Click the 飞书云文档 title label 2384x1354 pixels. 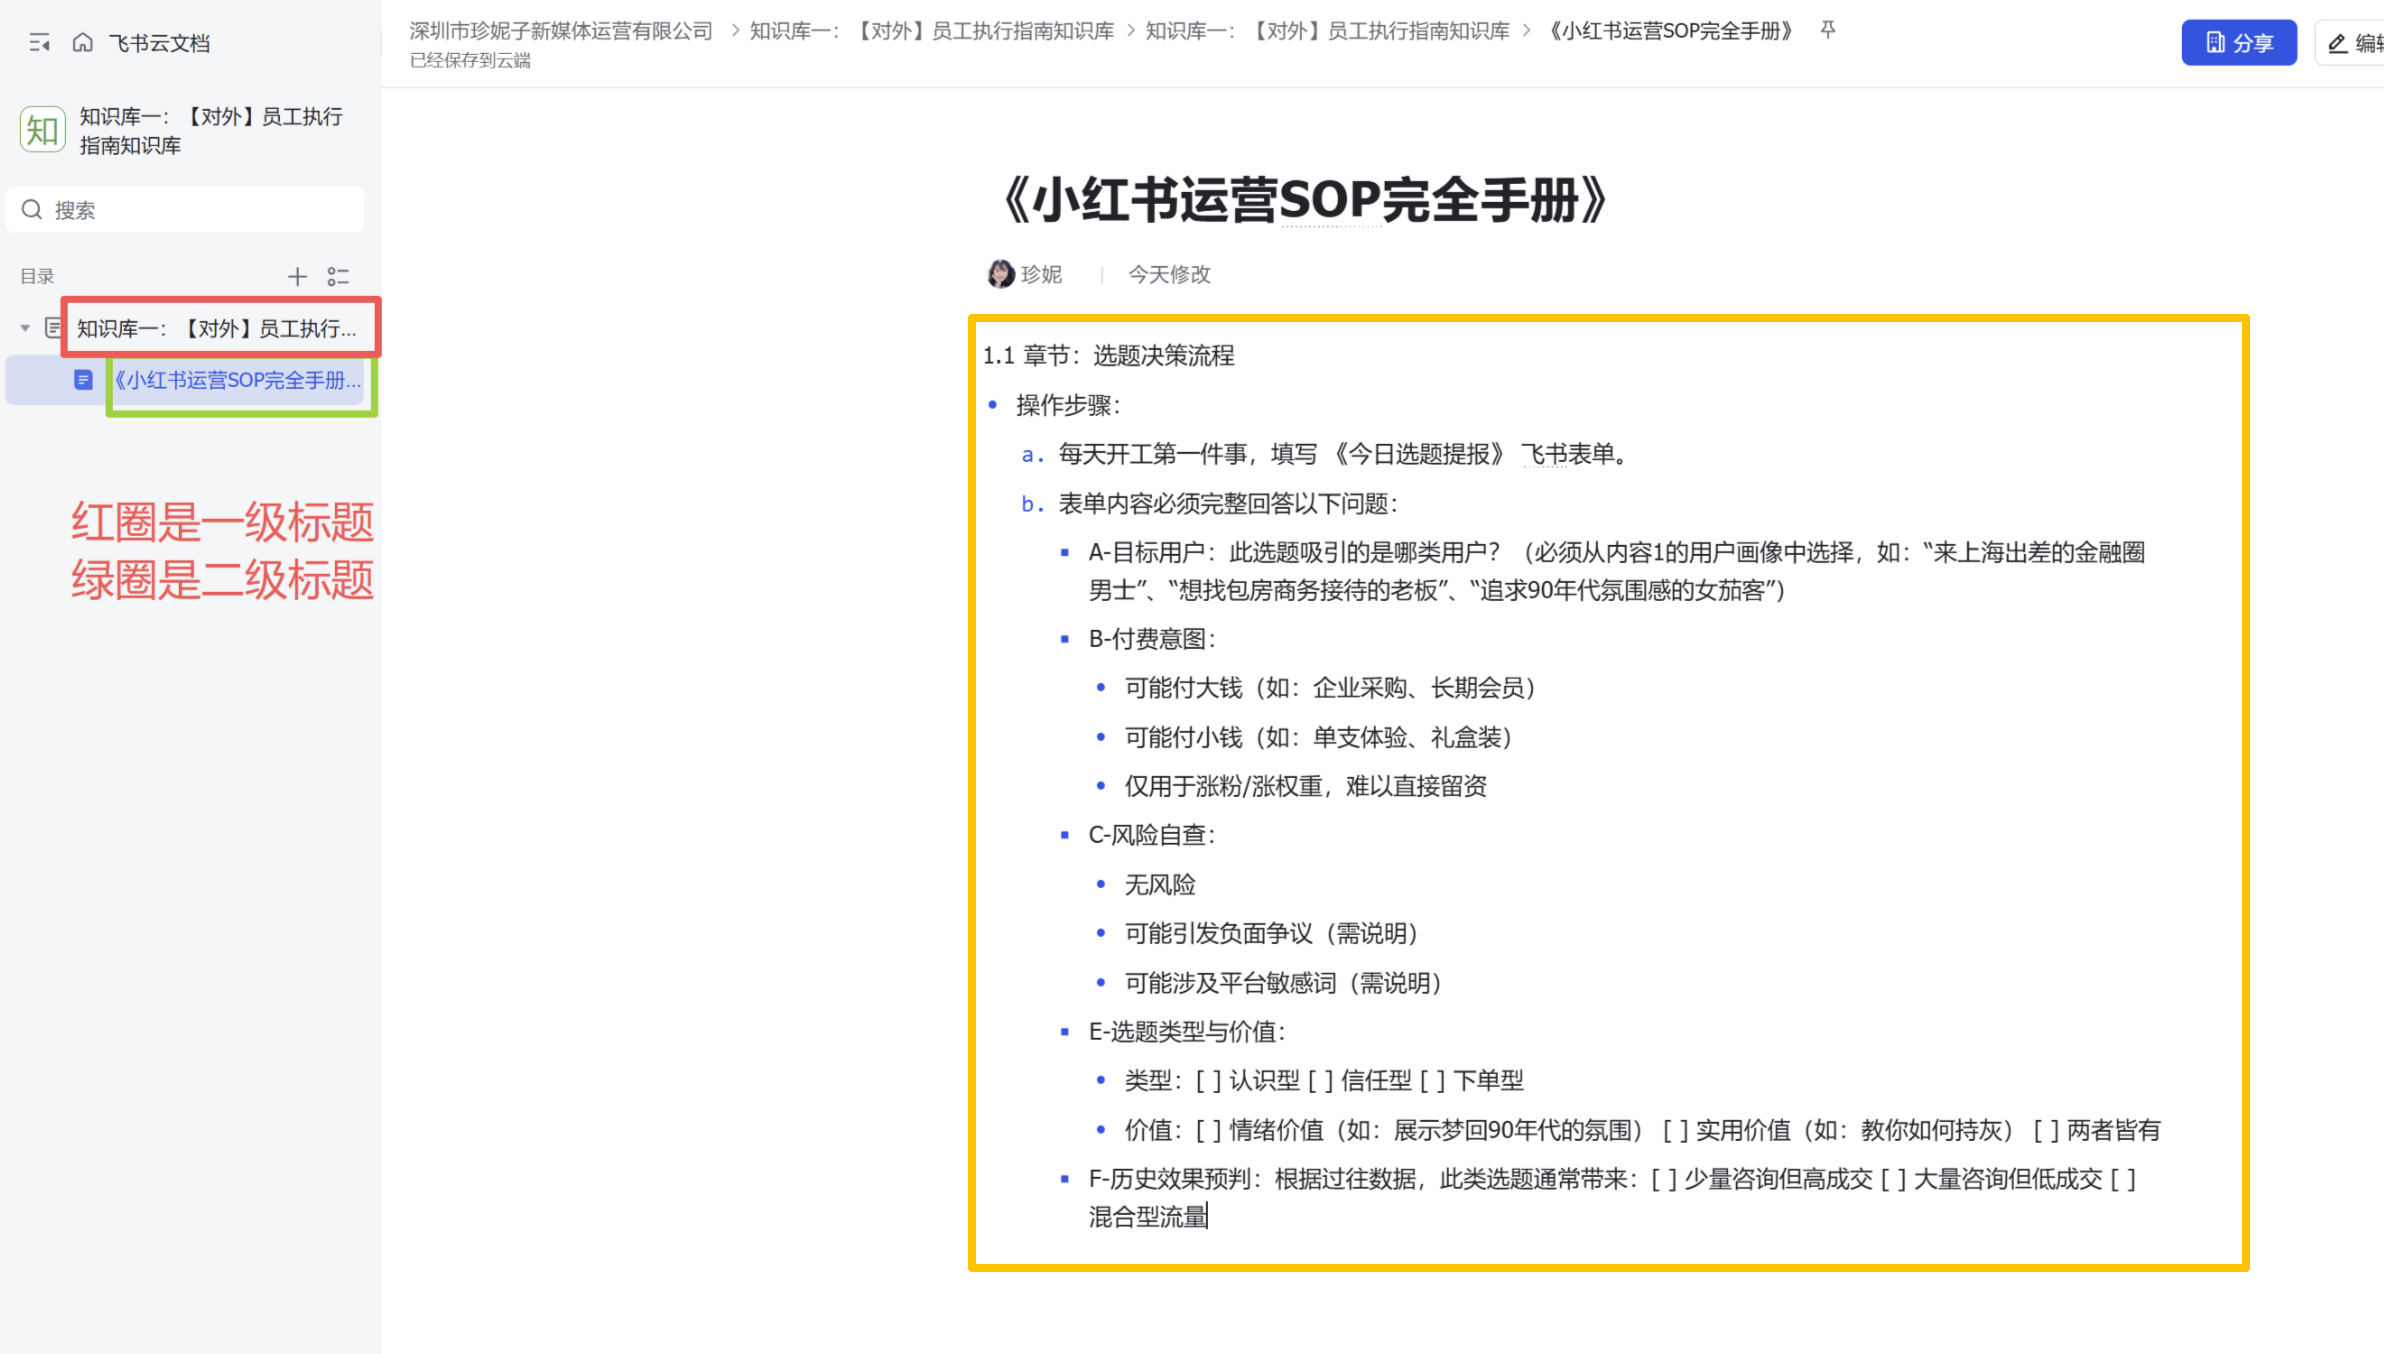[159, 43]
